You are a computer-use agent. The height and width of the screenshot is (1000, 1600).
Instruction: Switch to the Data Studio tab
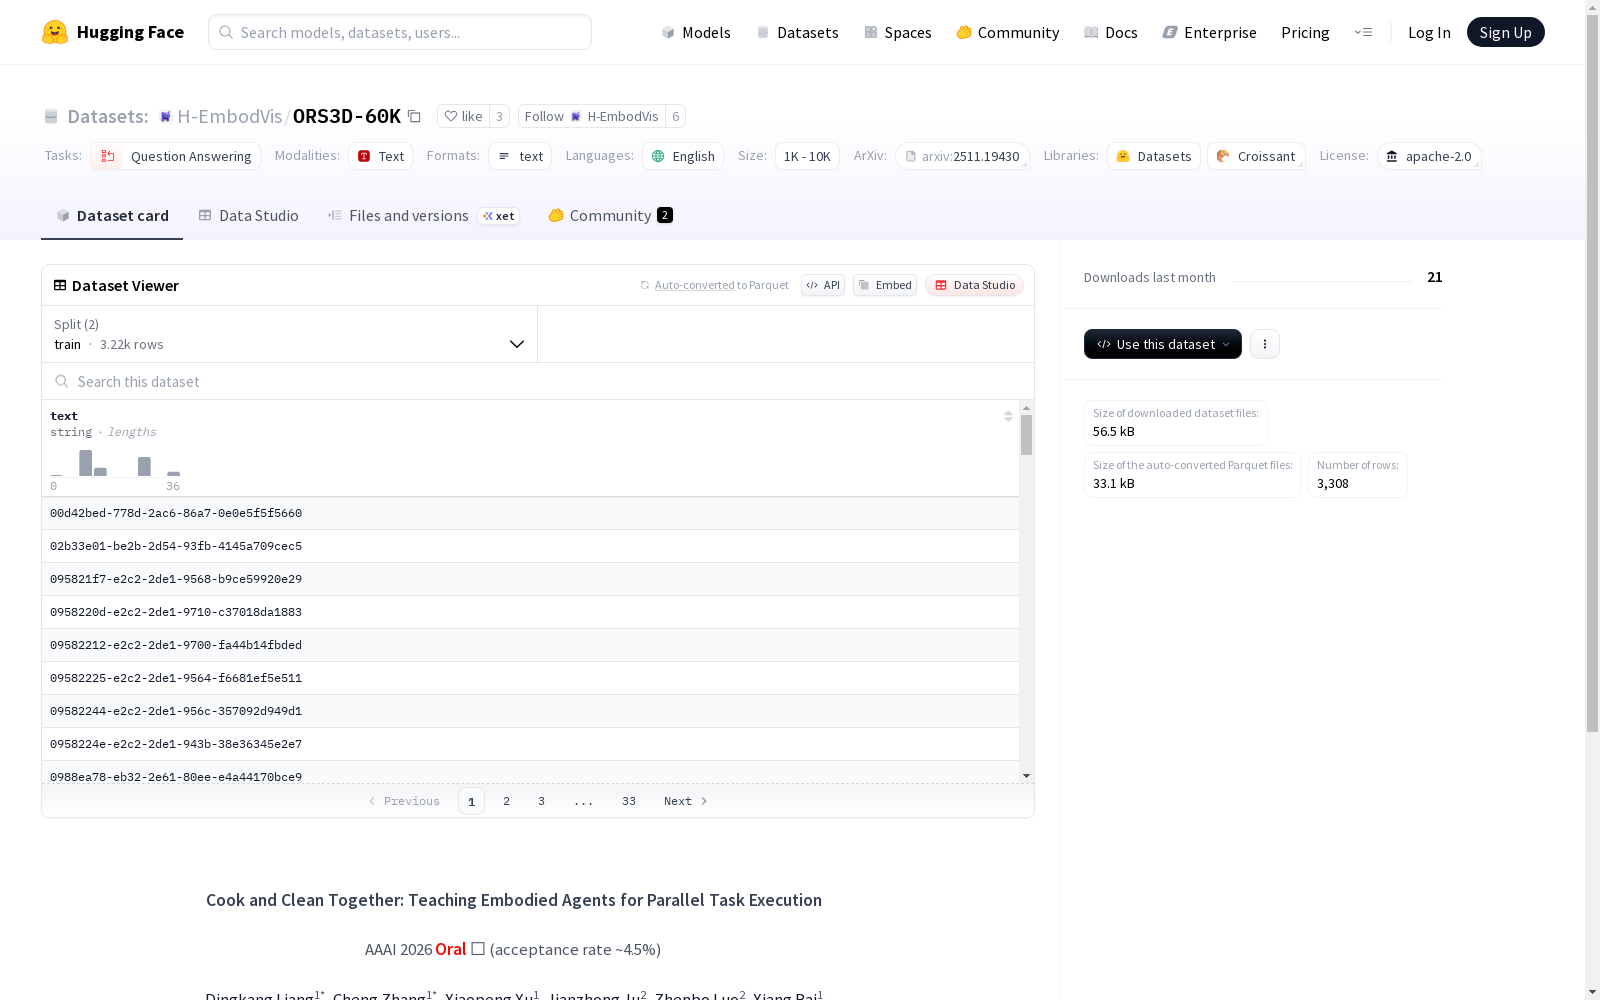[249, 216]
